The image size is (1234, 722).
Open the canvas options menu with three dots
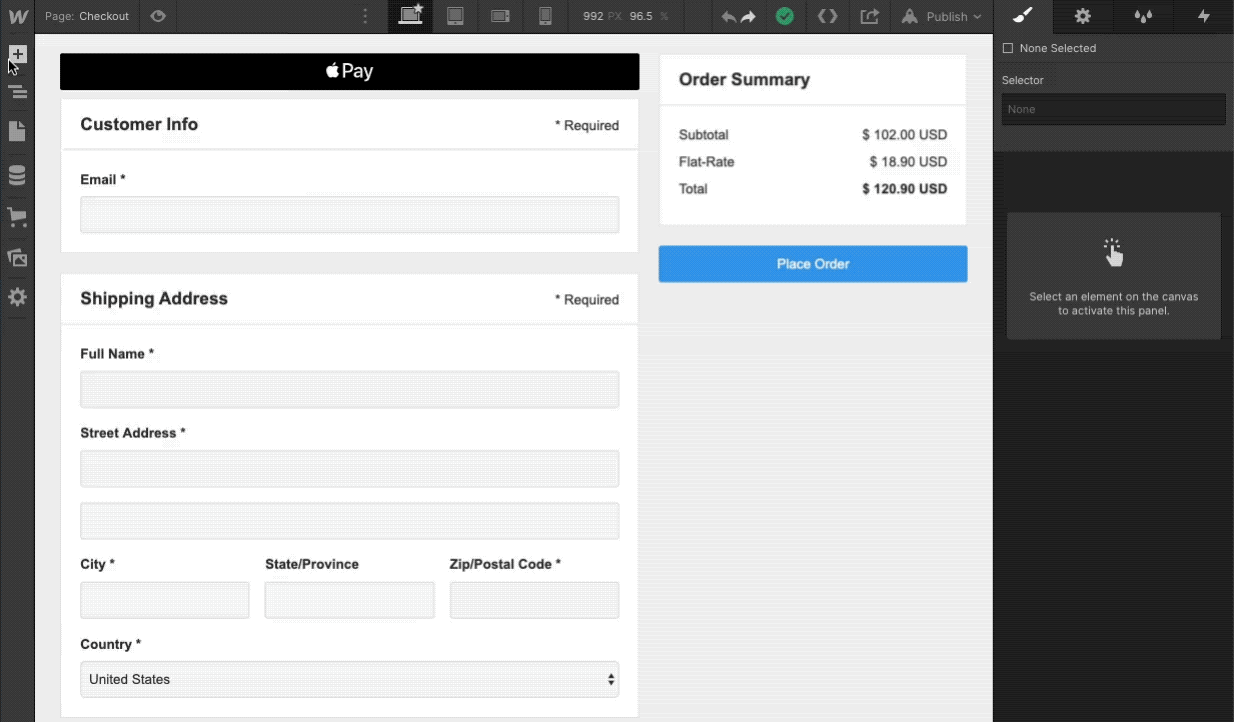pyautogui.click(x=364, y=16)
